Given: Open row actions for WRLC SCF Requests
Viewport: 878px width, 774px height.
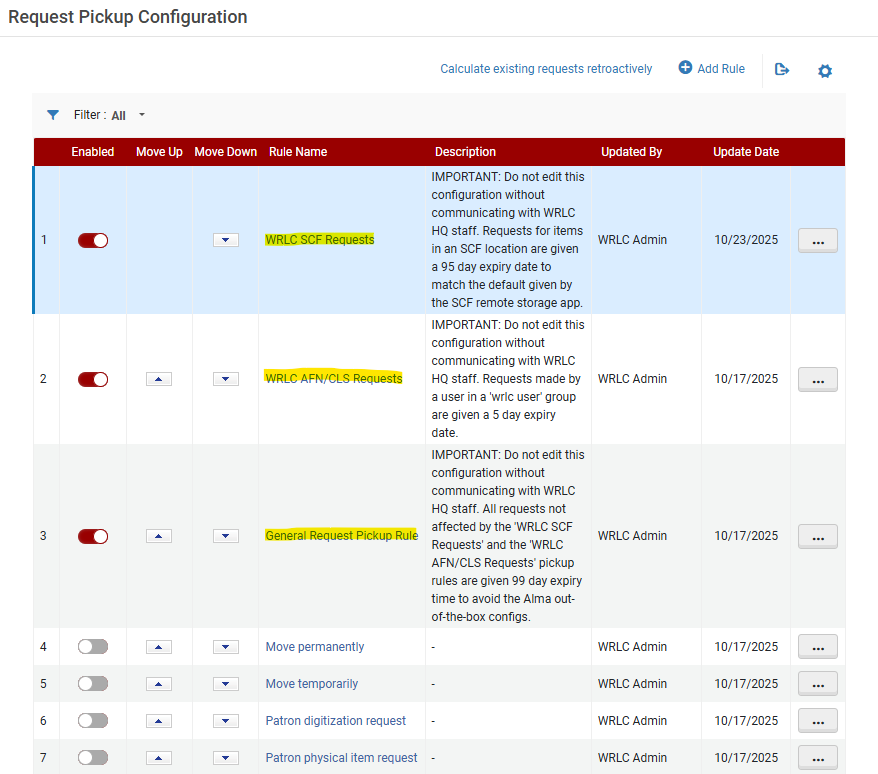Looking at the screenshot, I should 817,241.
